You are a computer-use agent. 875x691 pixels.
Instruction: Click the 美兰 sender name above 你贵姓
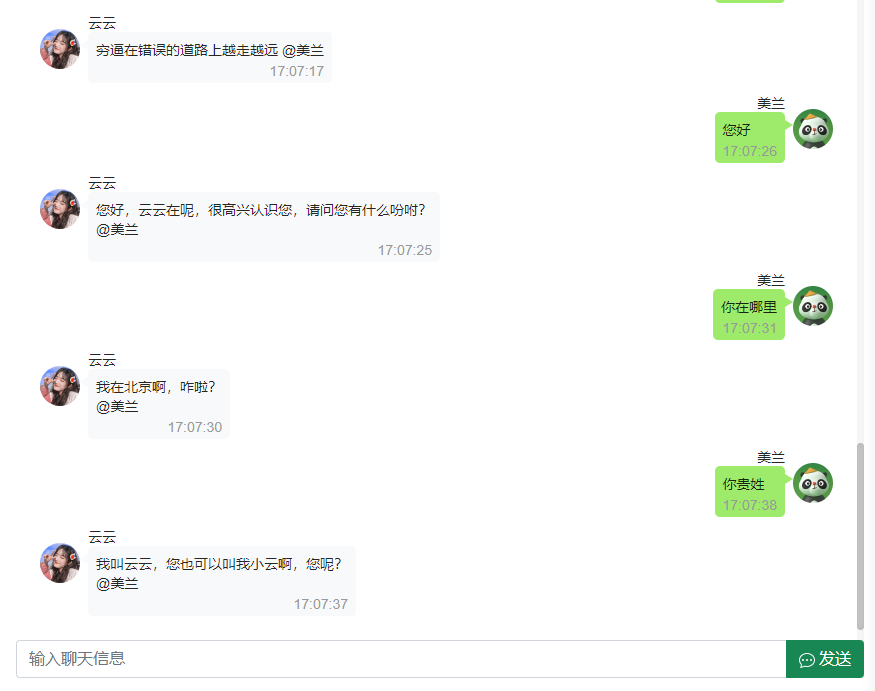click(x=771, y=457)
